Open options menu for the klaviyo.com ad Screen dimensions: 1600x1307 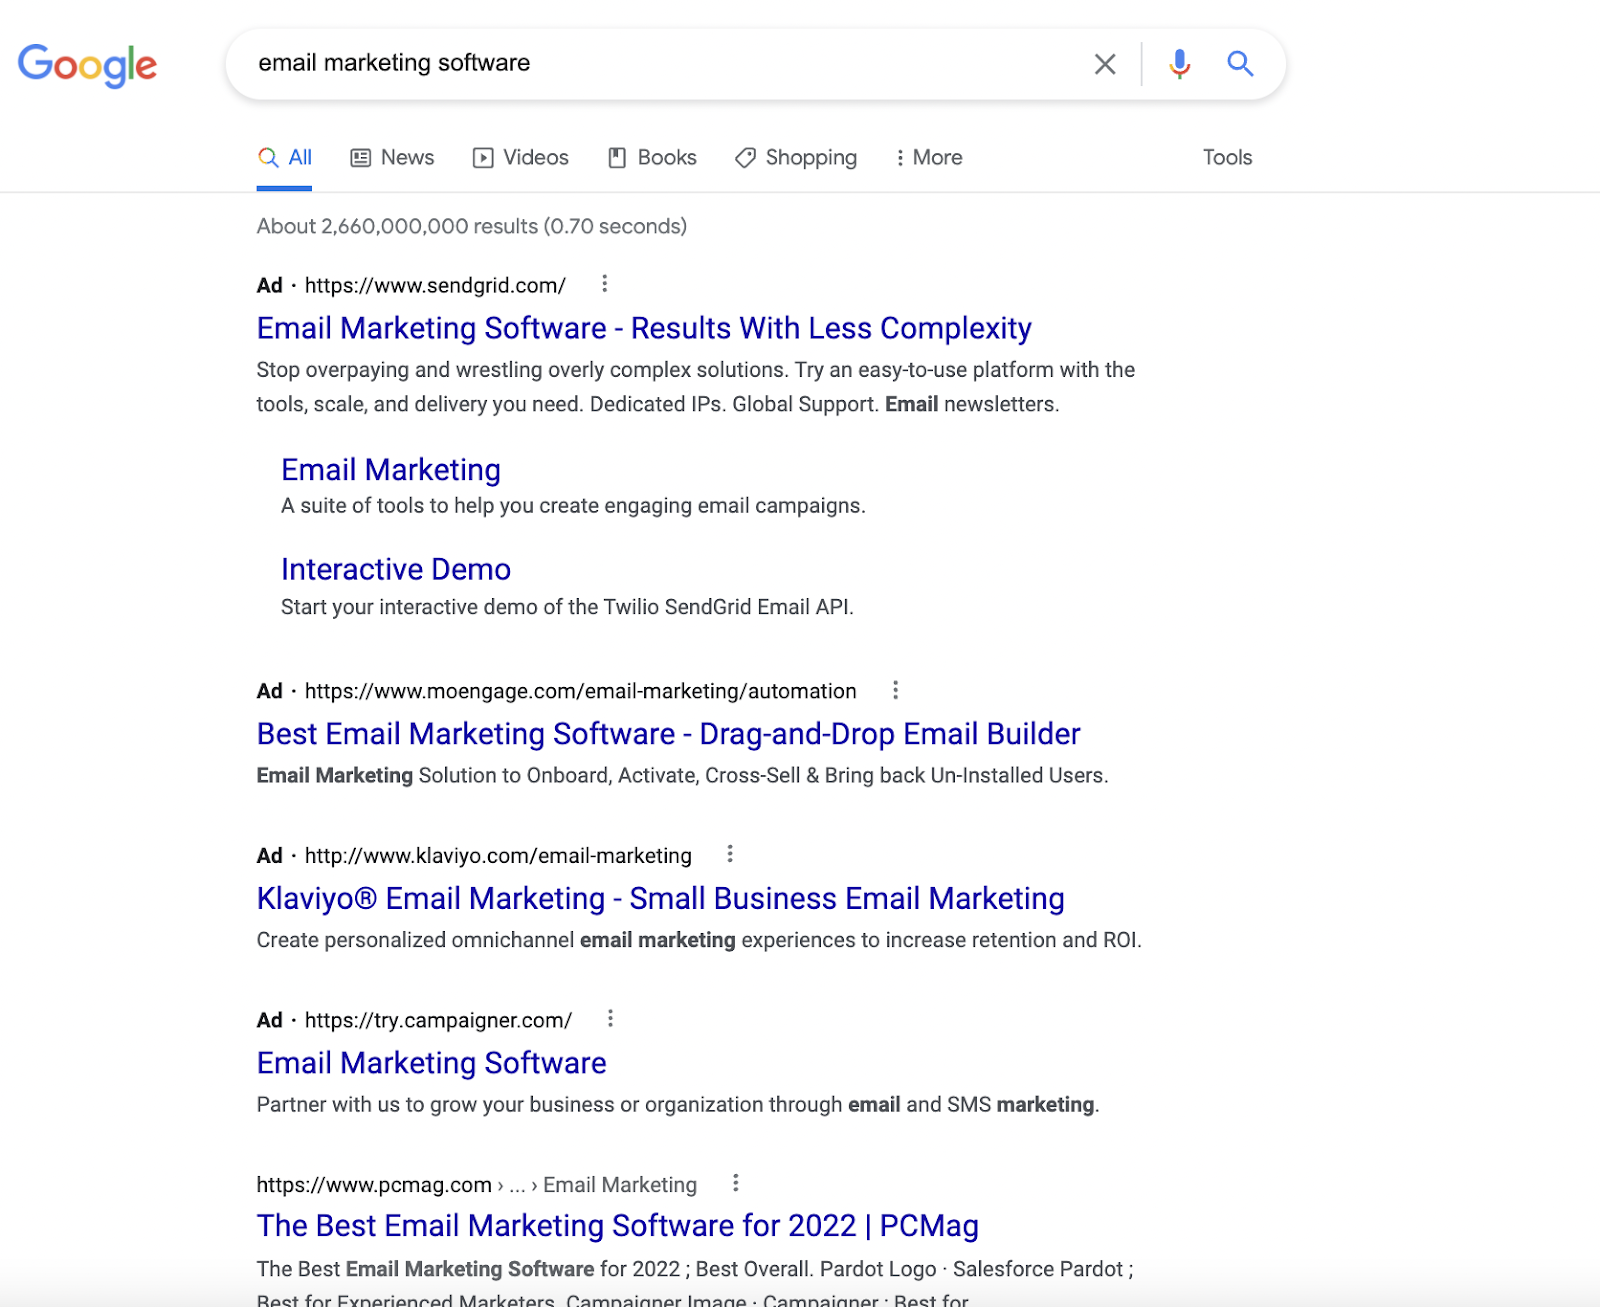[730, 854]
